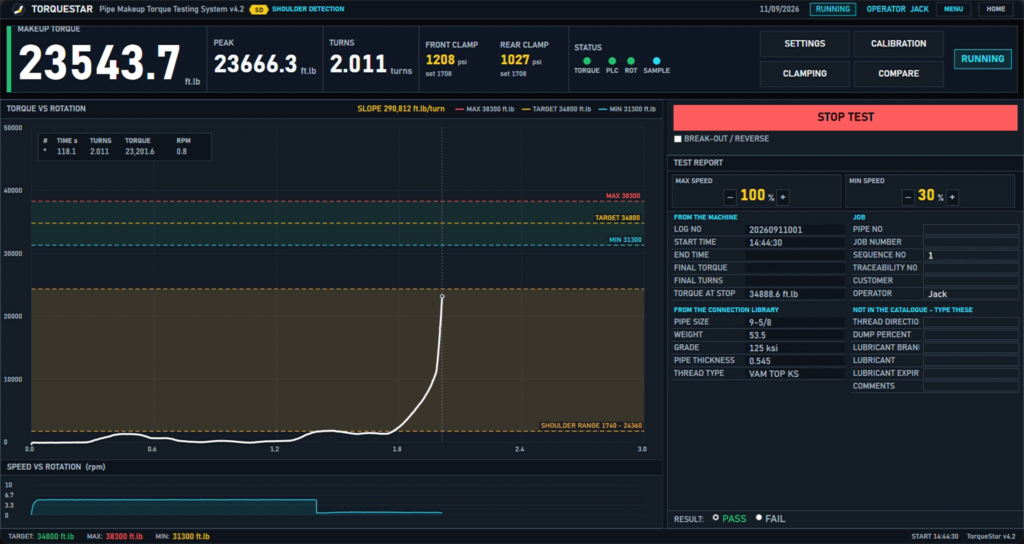1024x544 pixels.
Task: Click the RUNNING badge in the title bar
Action: pos(833,9)
